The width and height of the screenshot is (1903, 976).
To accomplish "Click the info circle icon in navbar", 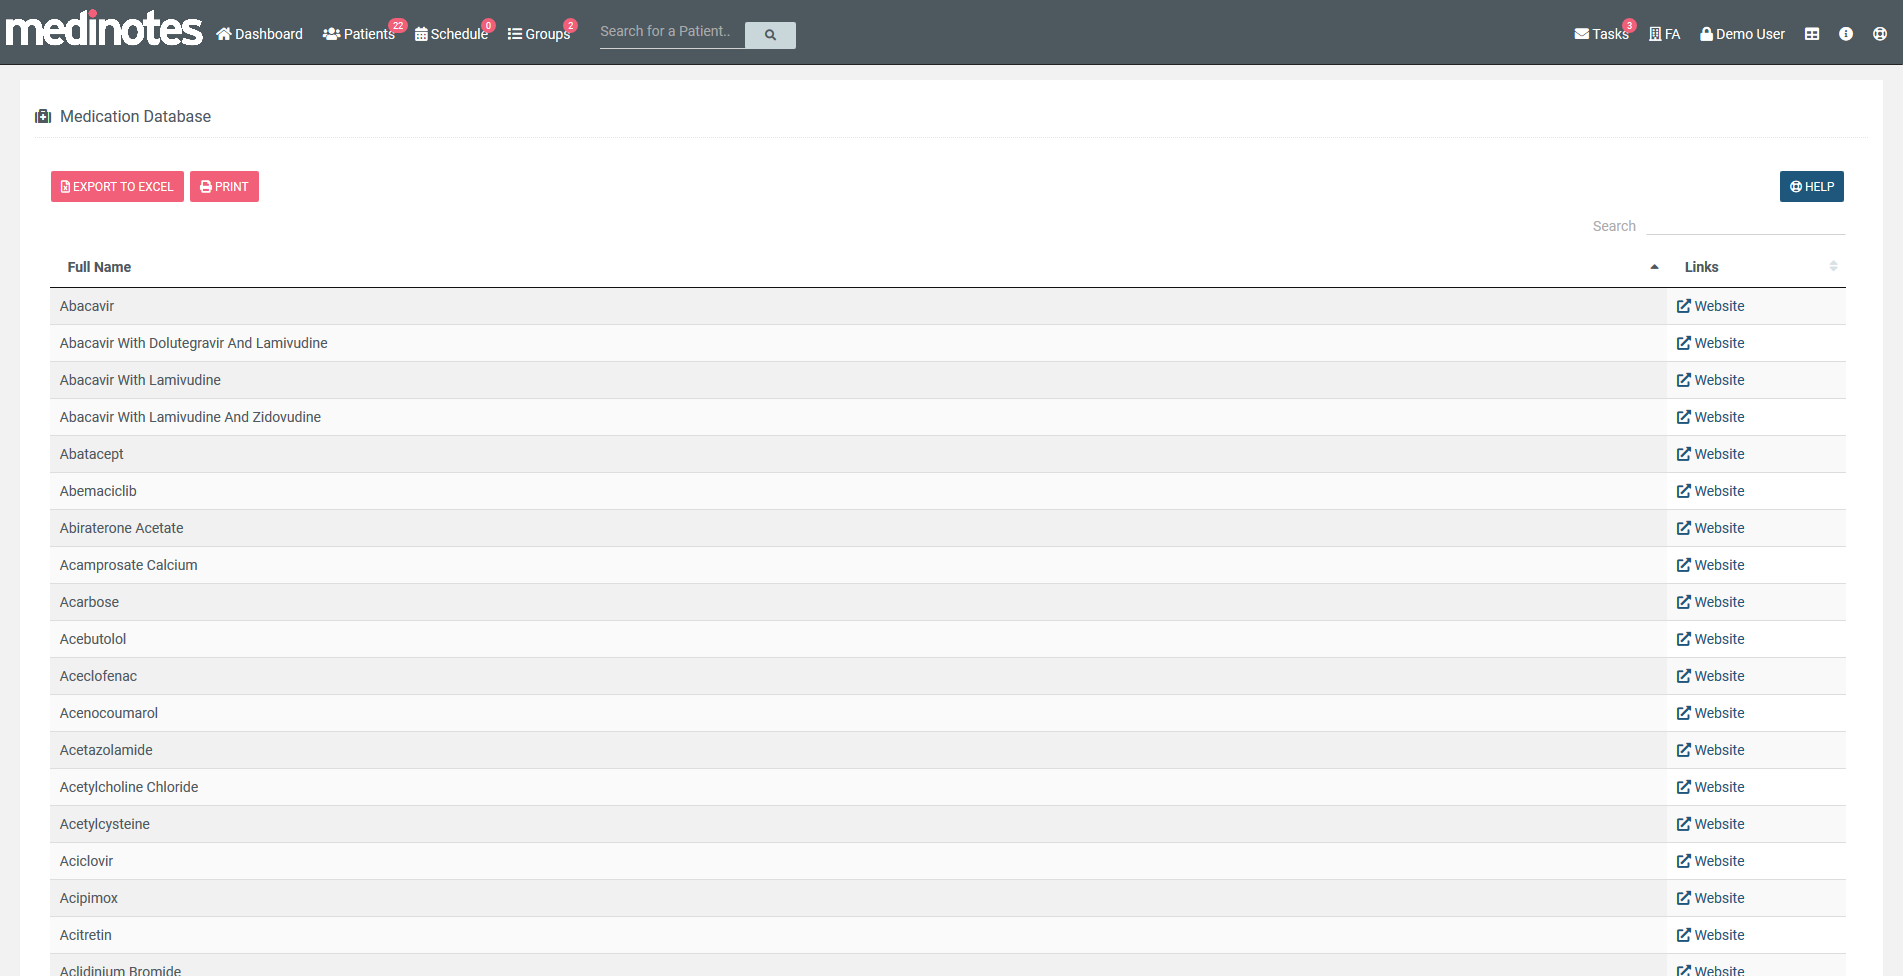I will 1846,34.
